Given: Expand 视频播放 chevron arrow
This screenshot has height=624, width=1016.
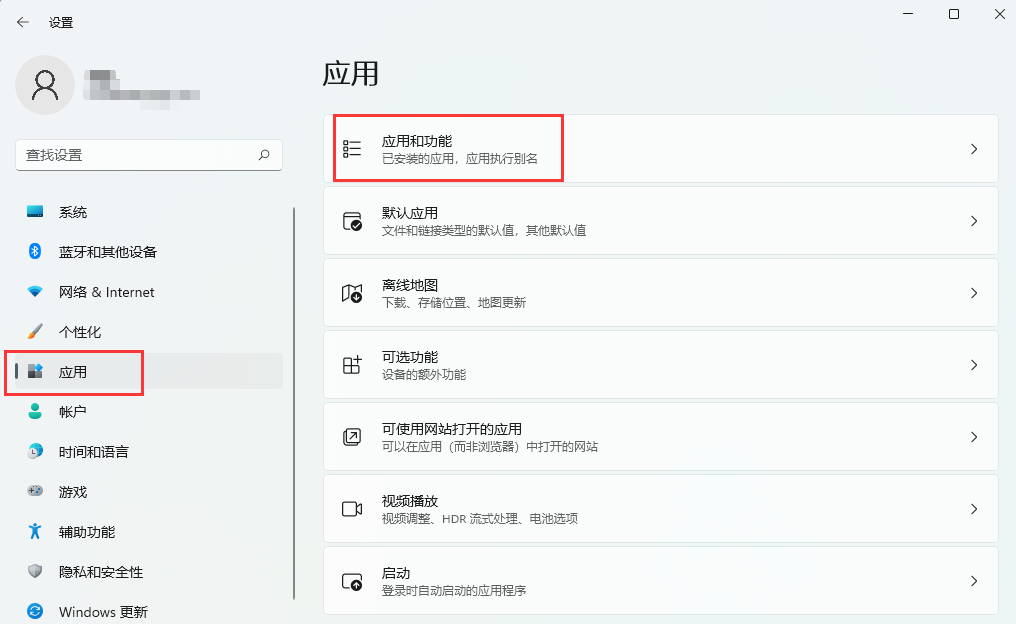Looking at the screenshot, I should 974,509.
